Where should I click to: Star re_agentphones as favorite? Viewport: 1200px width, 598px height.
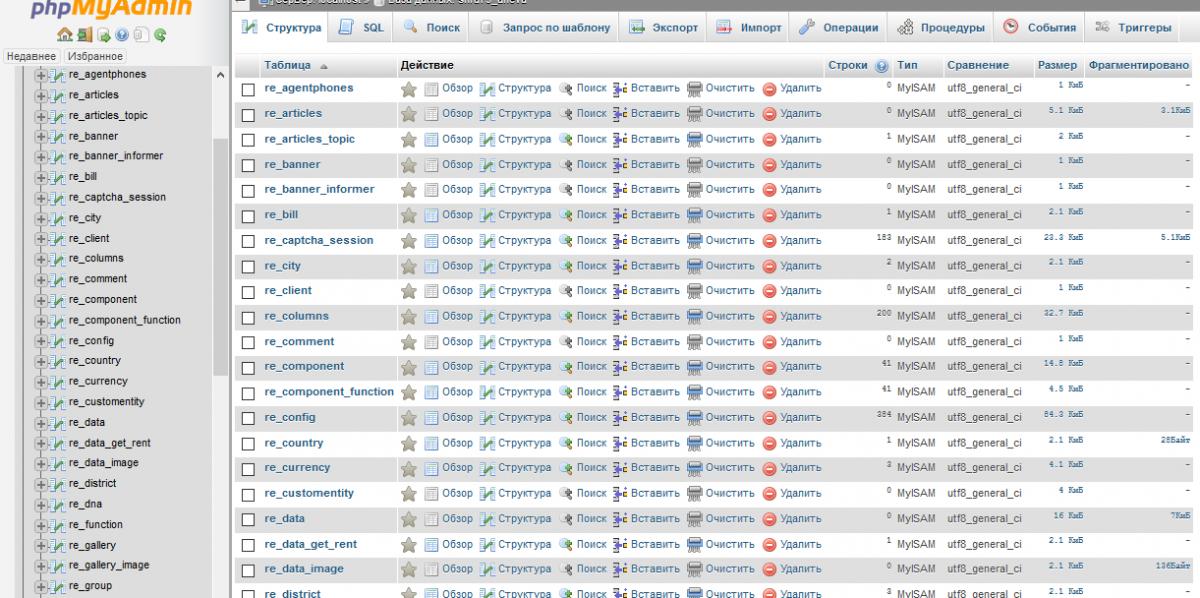coord(408,89)
